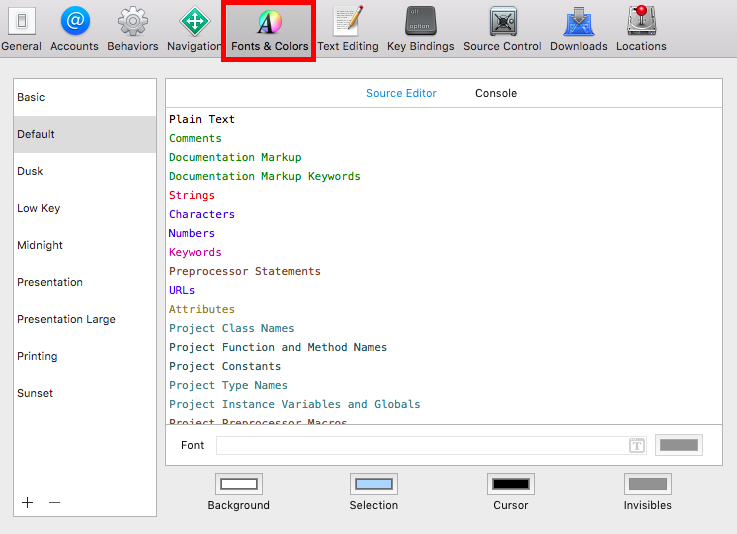Add a new theme with plus button
The height and width of the screenshot is (534, 737).
tap(28, 503)
